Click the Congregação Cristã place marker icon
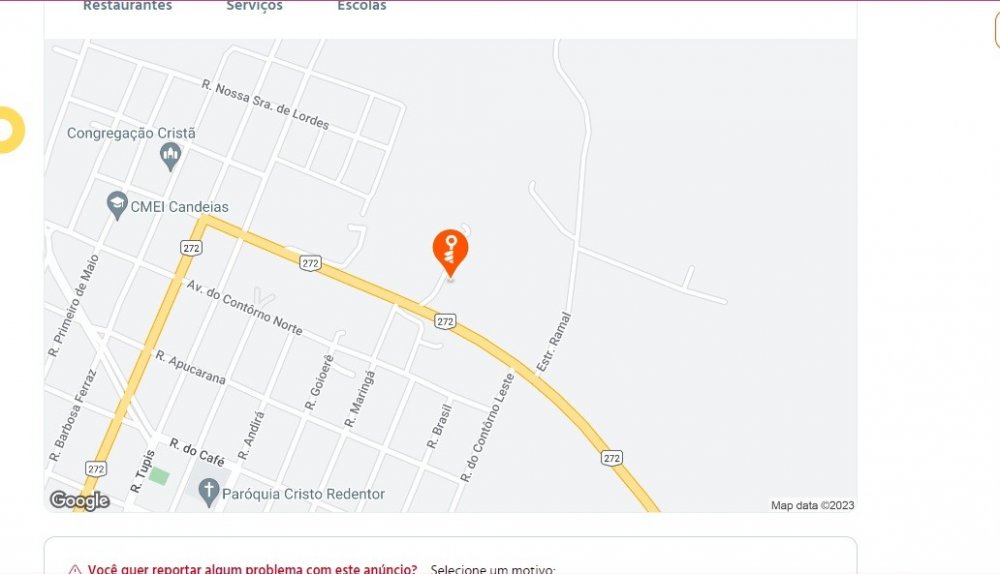This screenshot has width=1000, height=574. pyautogui.click(x=170, y=156)
